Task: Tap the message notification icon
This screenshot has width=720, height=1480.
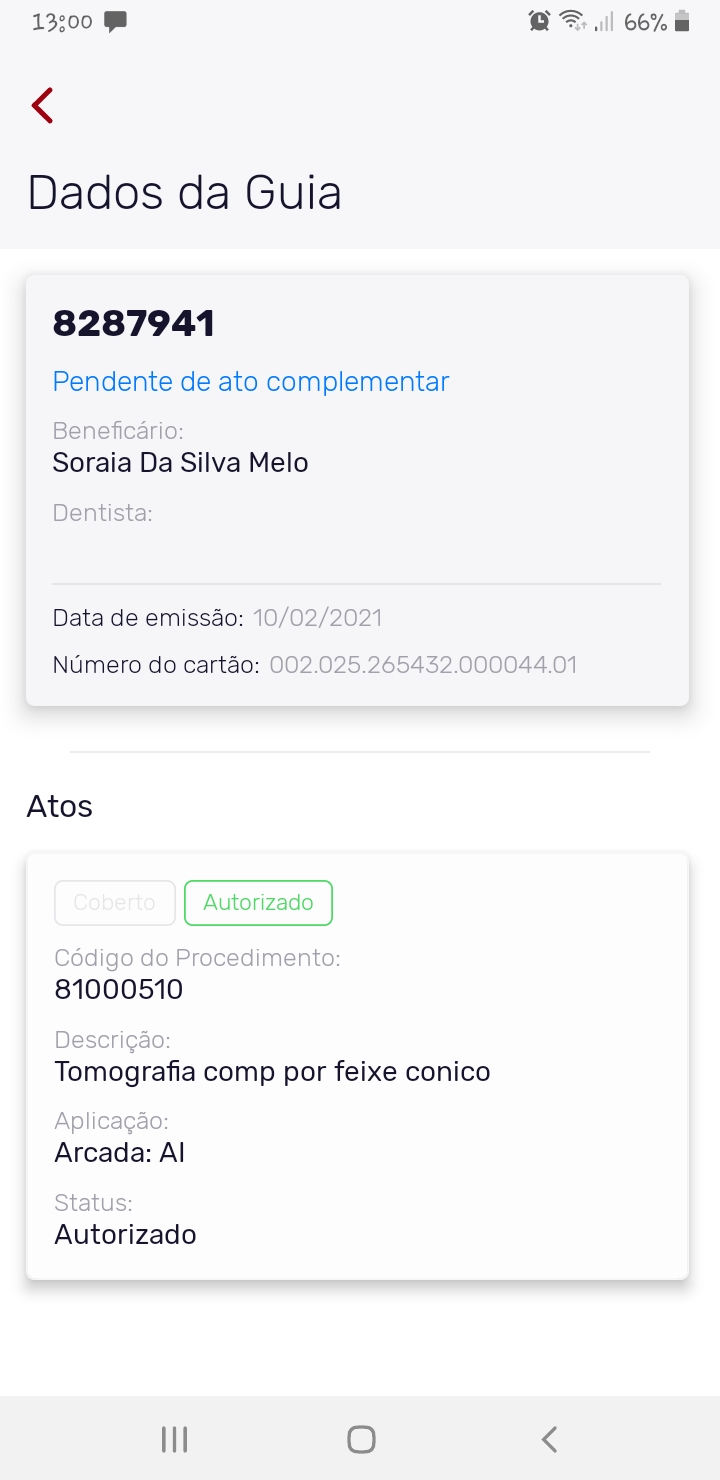Action: click(x=116, y=22)
